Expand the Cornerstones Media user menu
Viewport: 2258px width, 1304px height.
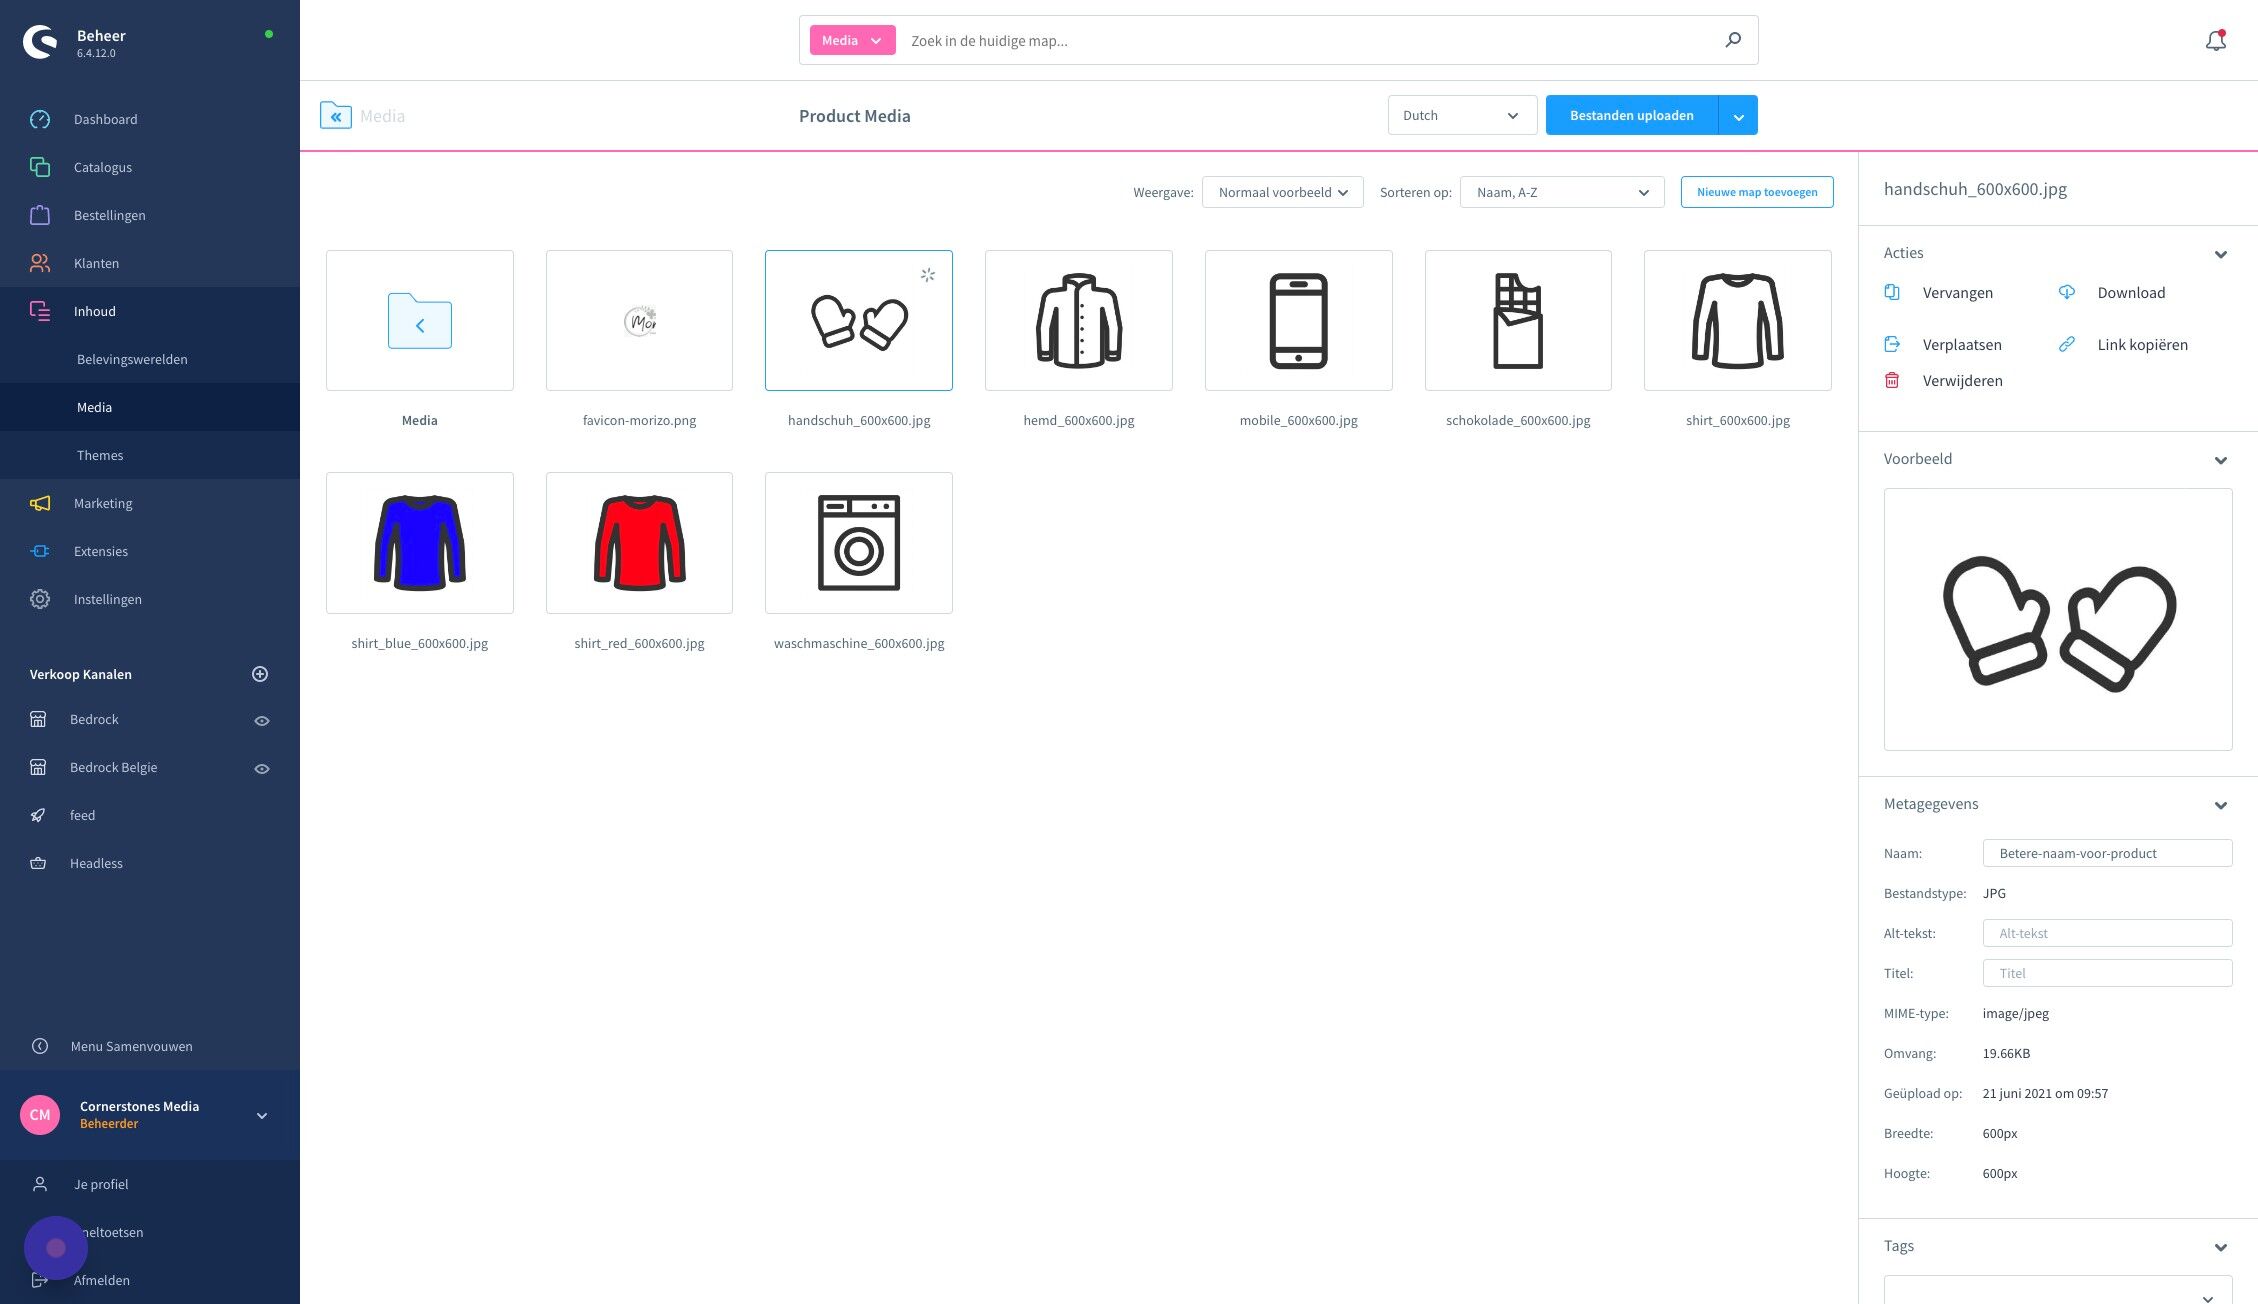pyautogui.click(x=262, y=1115)
